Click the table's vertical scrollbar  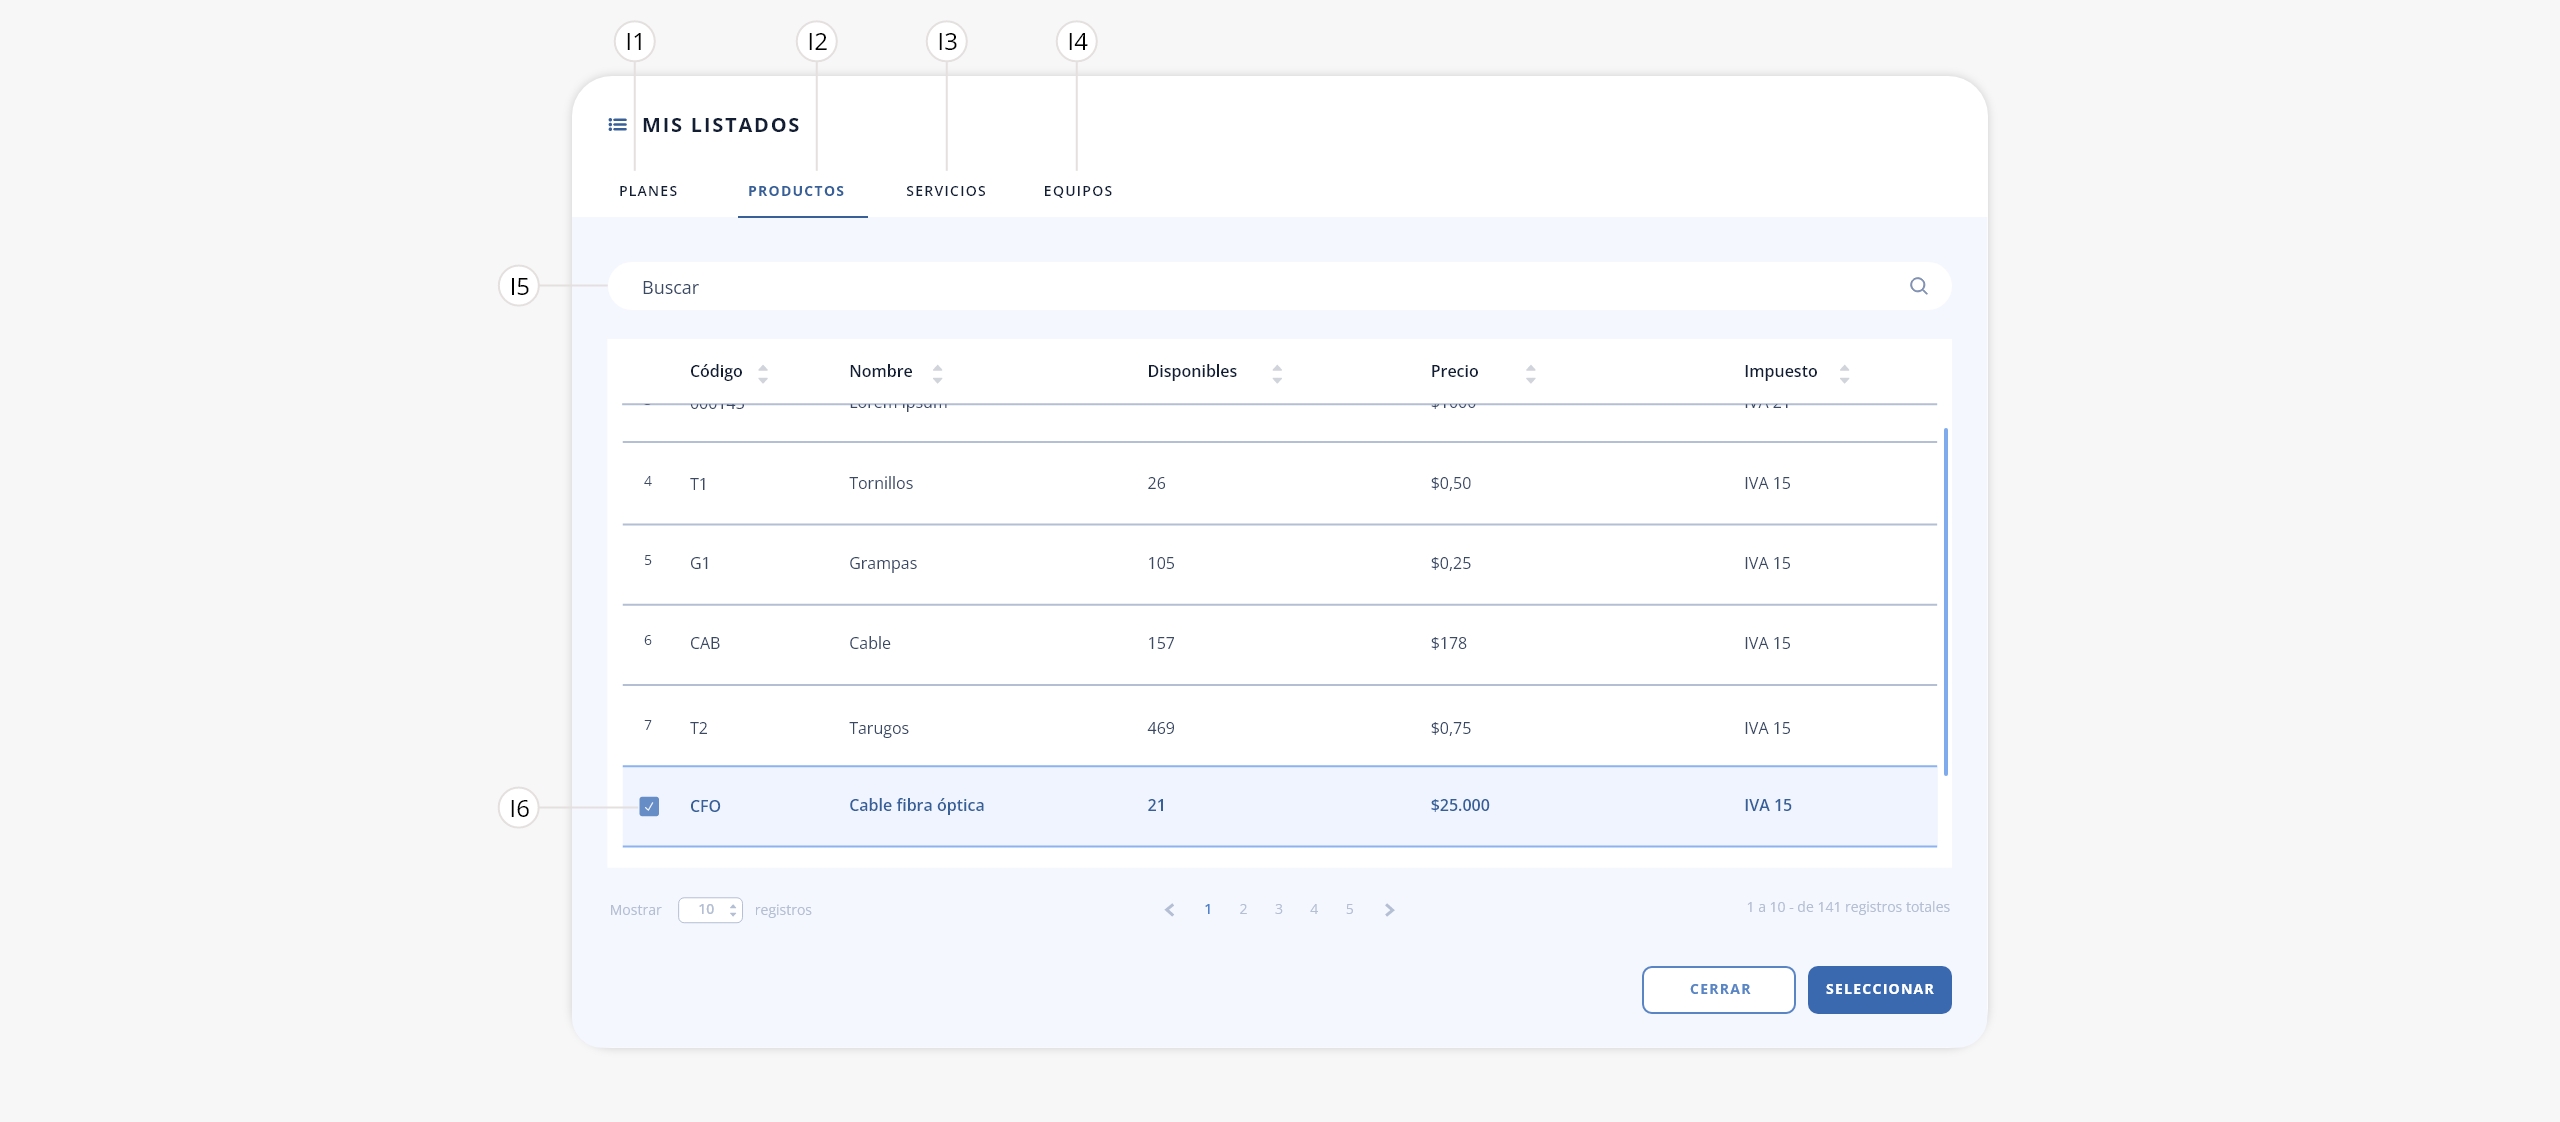click(x=1946, y=602)
